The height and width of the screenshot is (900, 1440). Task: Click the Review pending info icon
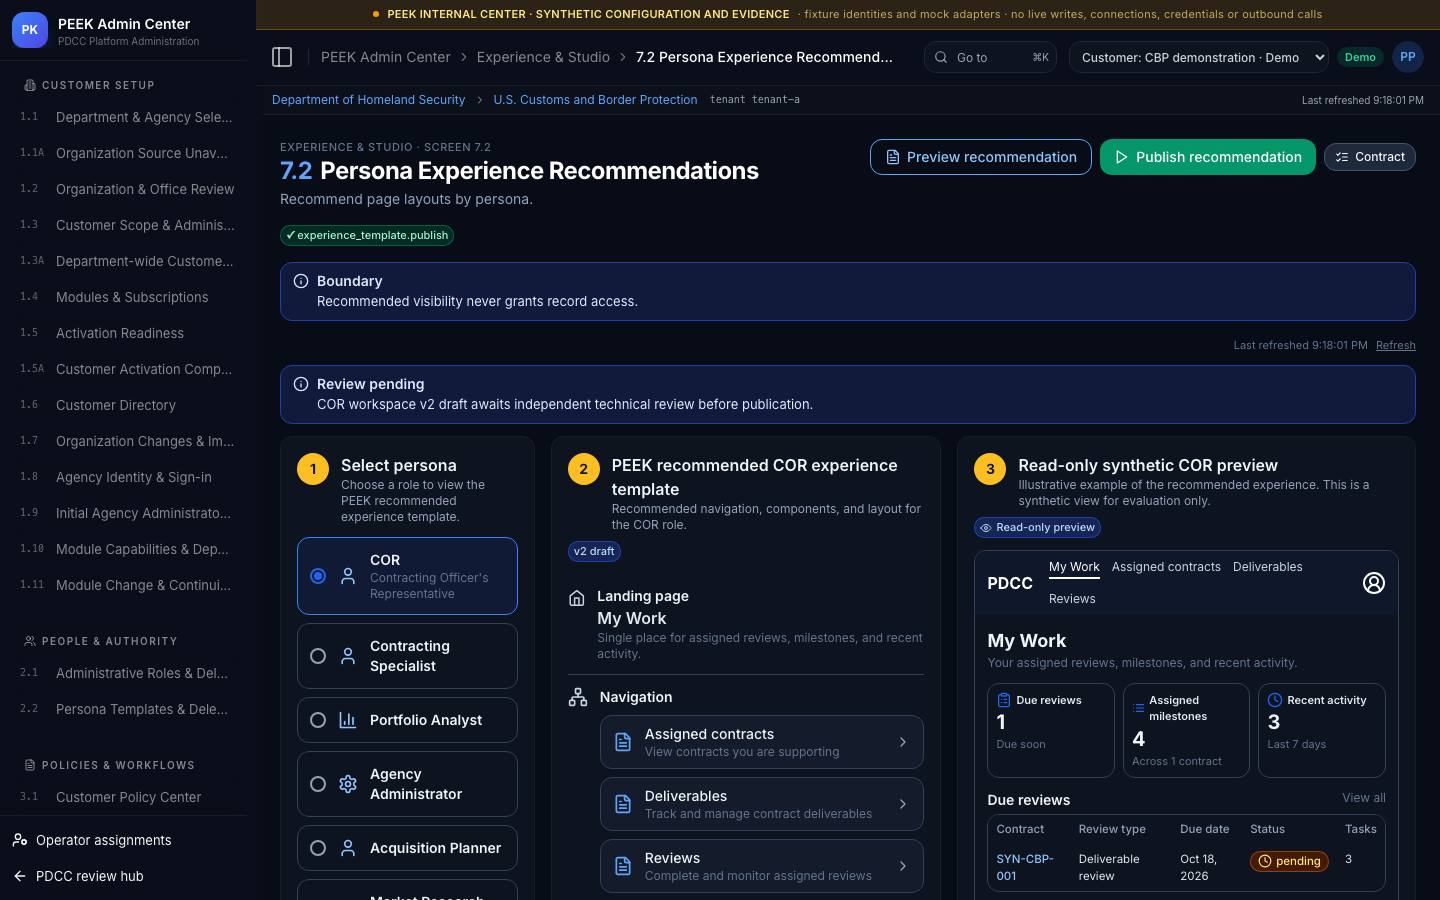tap(301, 384)
